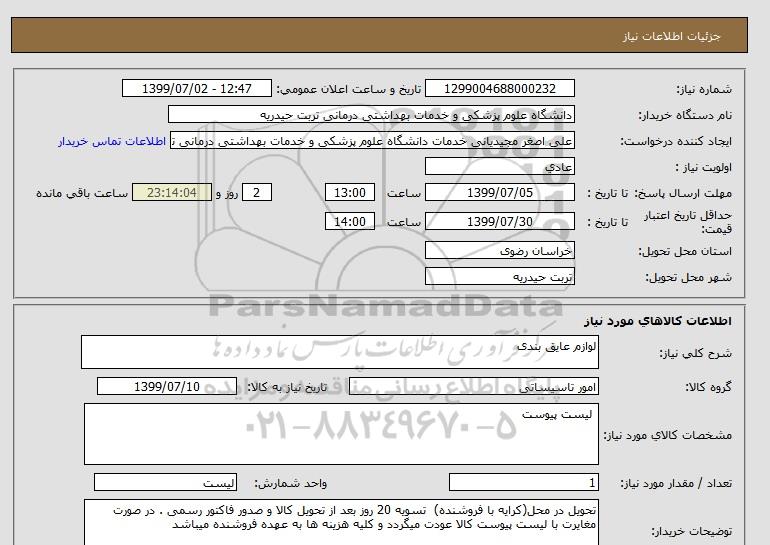770x545 pixels.
Task: Select the public announcement date field 1399/07/02 - 12:47
Action: pos(196,89)
